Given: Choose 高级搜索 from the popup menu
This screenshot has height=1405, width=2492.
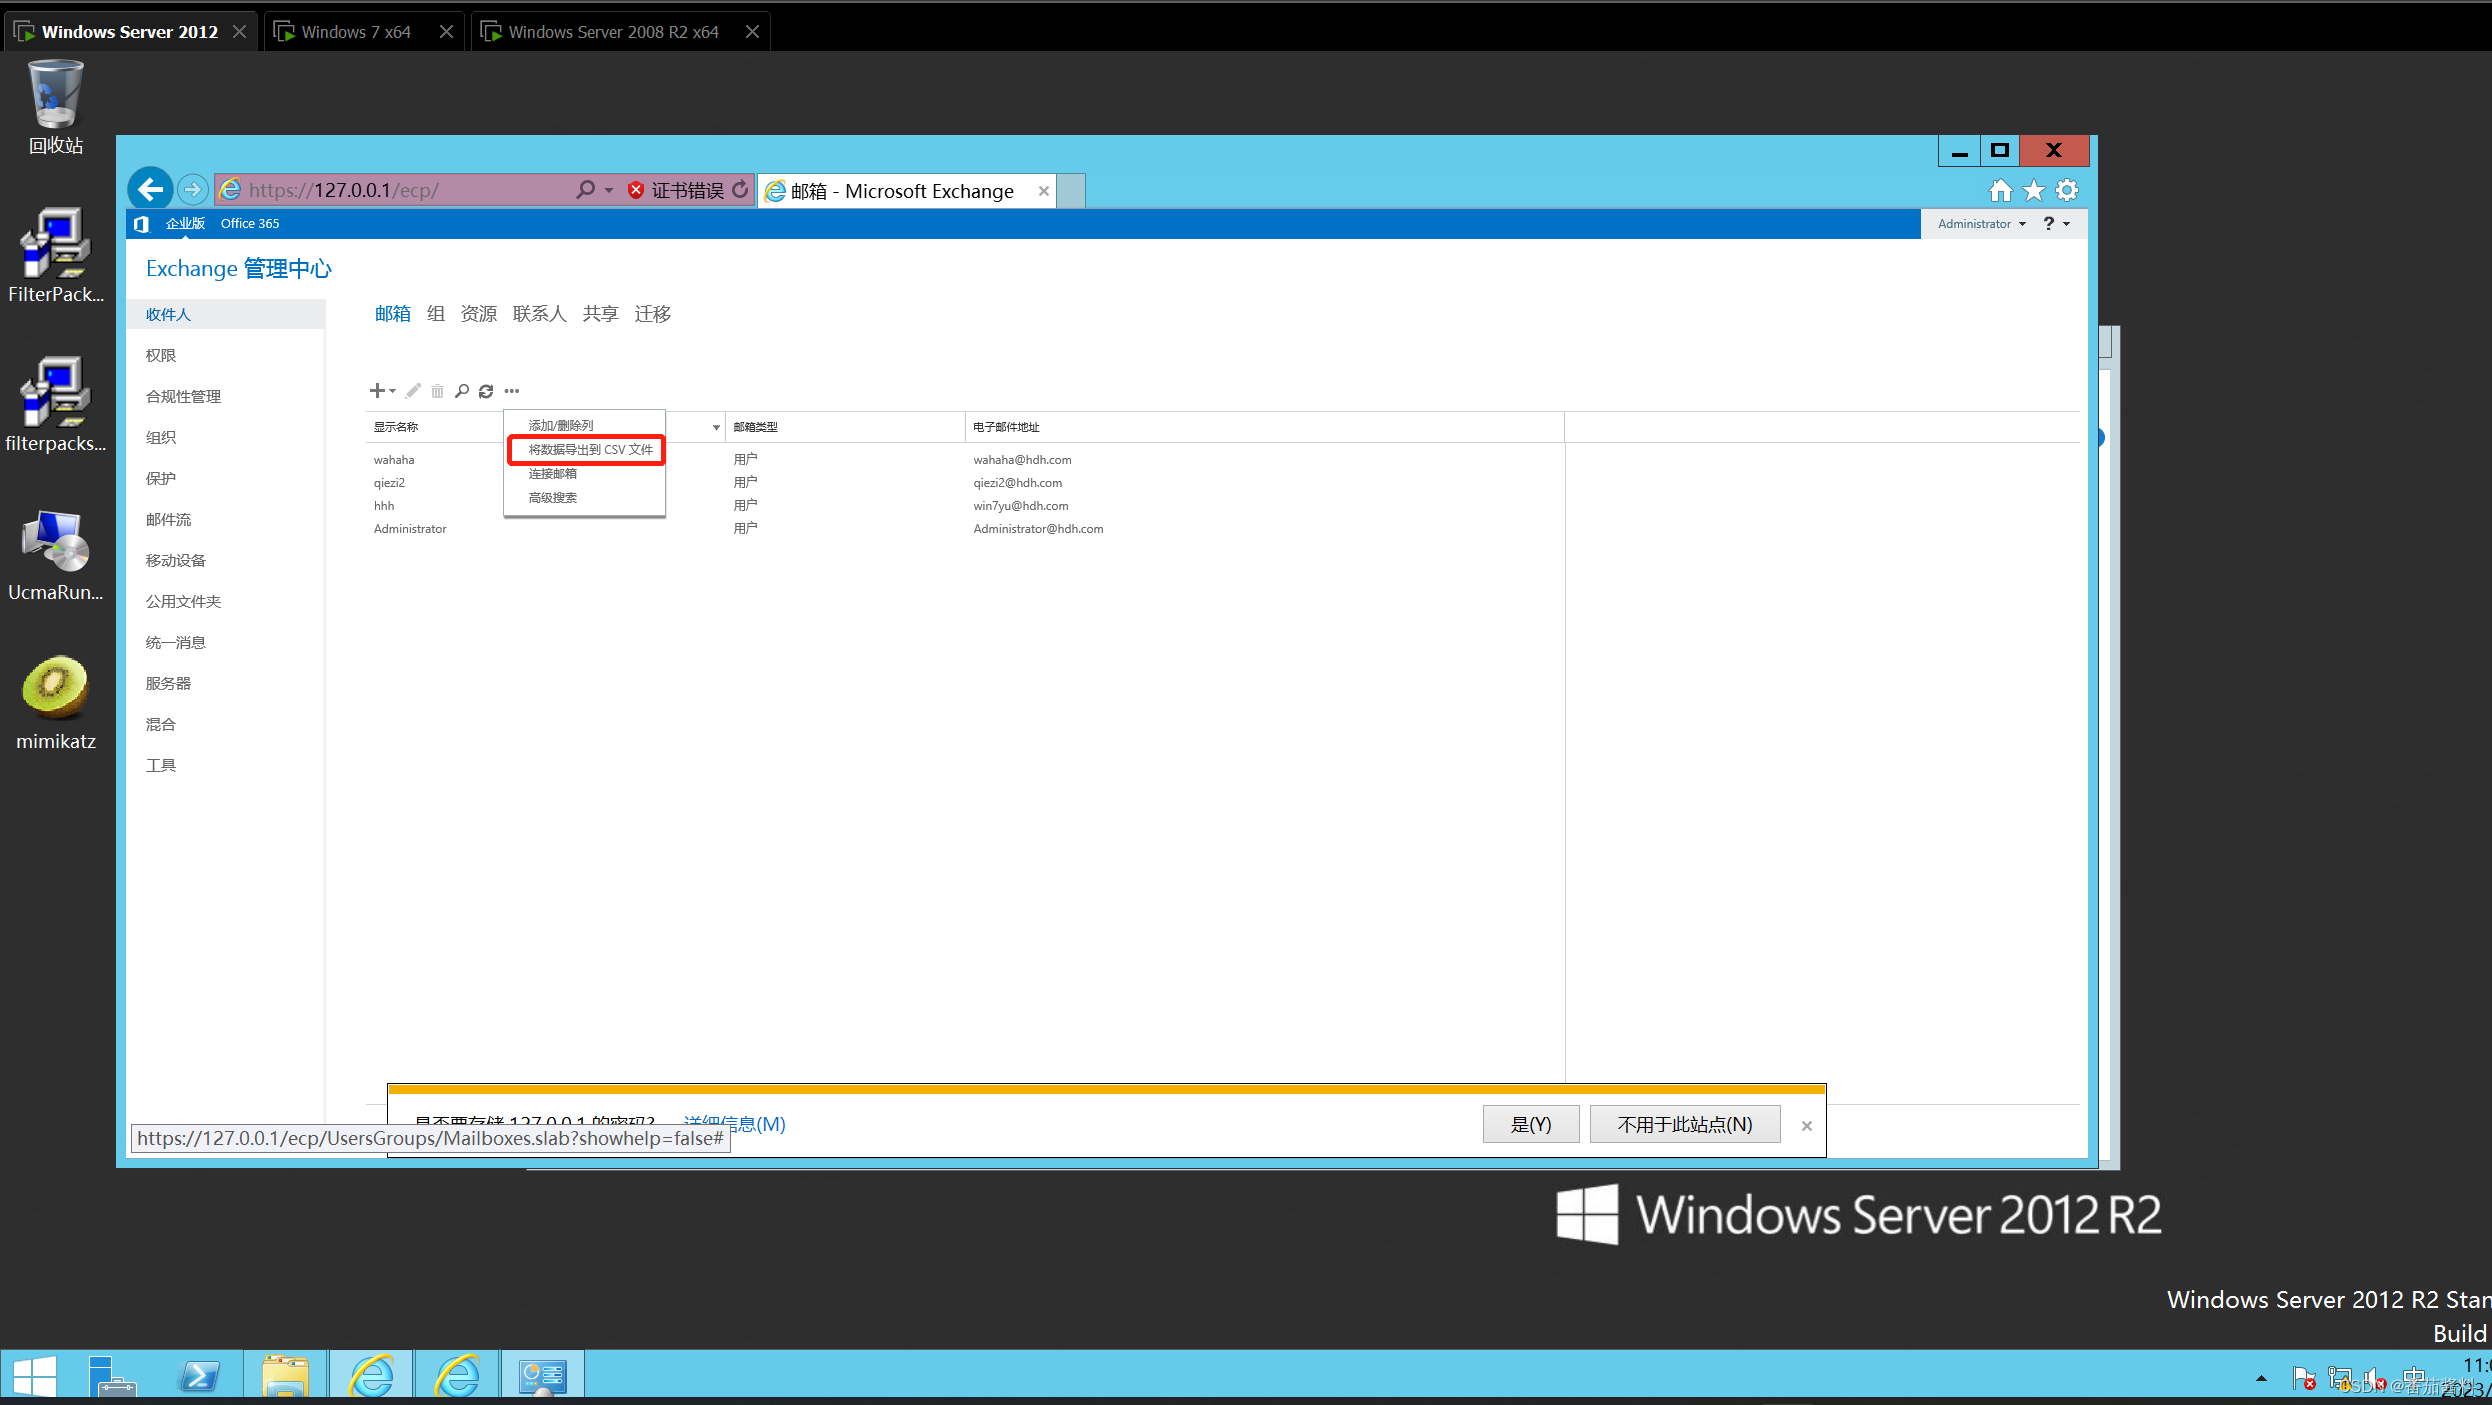Looking at the screenshot, I should click(553, 497).
